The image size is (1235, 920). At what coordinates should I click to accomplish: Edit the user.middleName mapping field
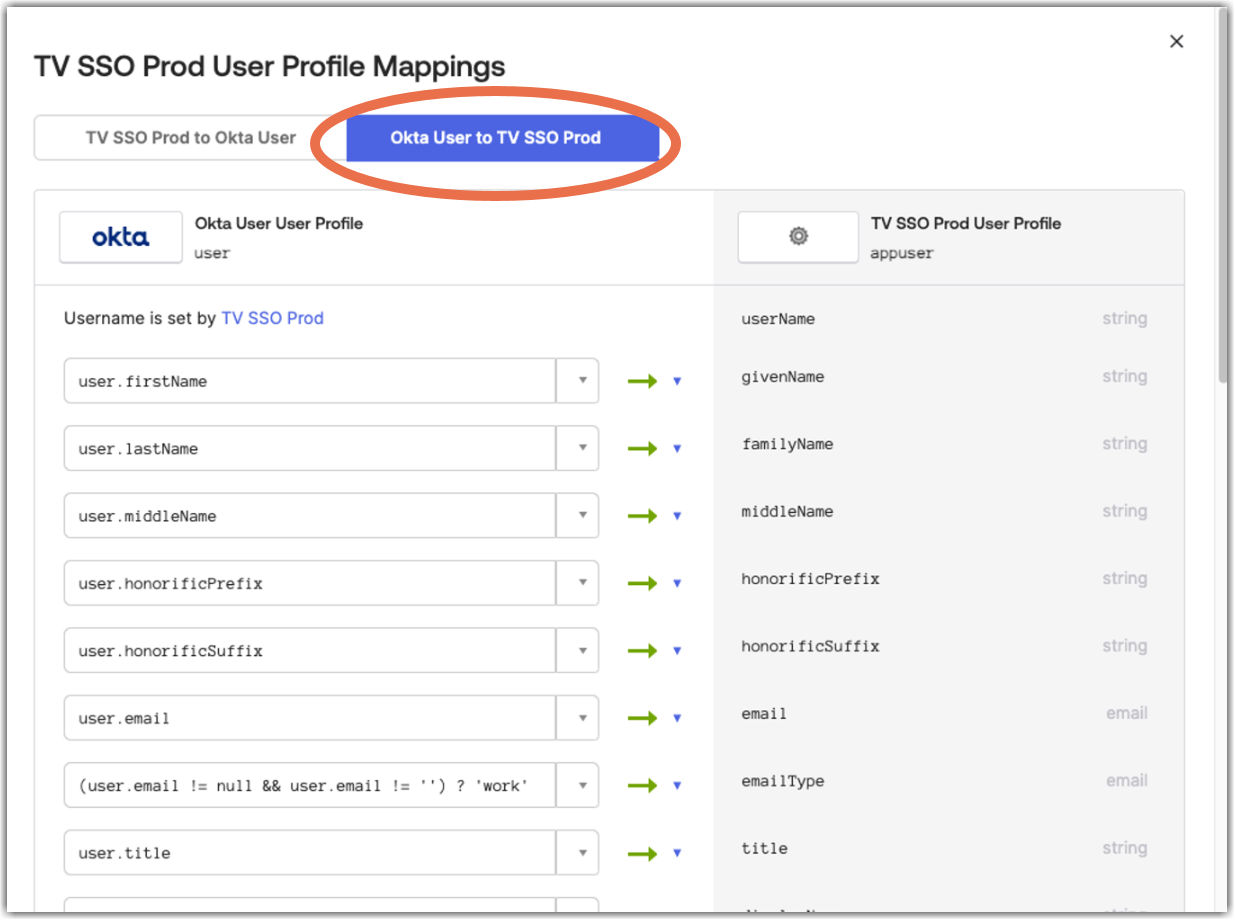pos(310,516)
